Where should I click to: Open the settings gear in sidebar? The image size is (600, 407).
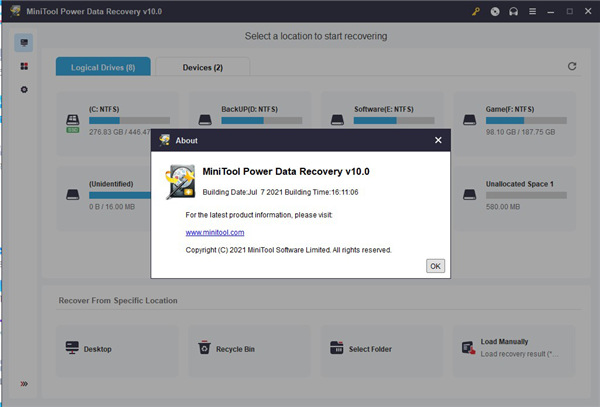(x=24, y=89)
